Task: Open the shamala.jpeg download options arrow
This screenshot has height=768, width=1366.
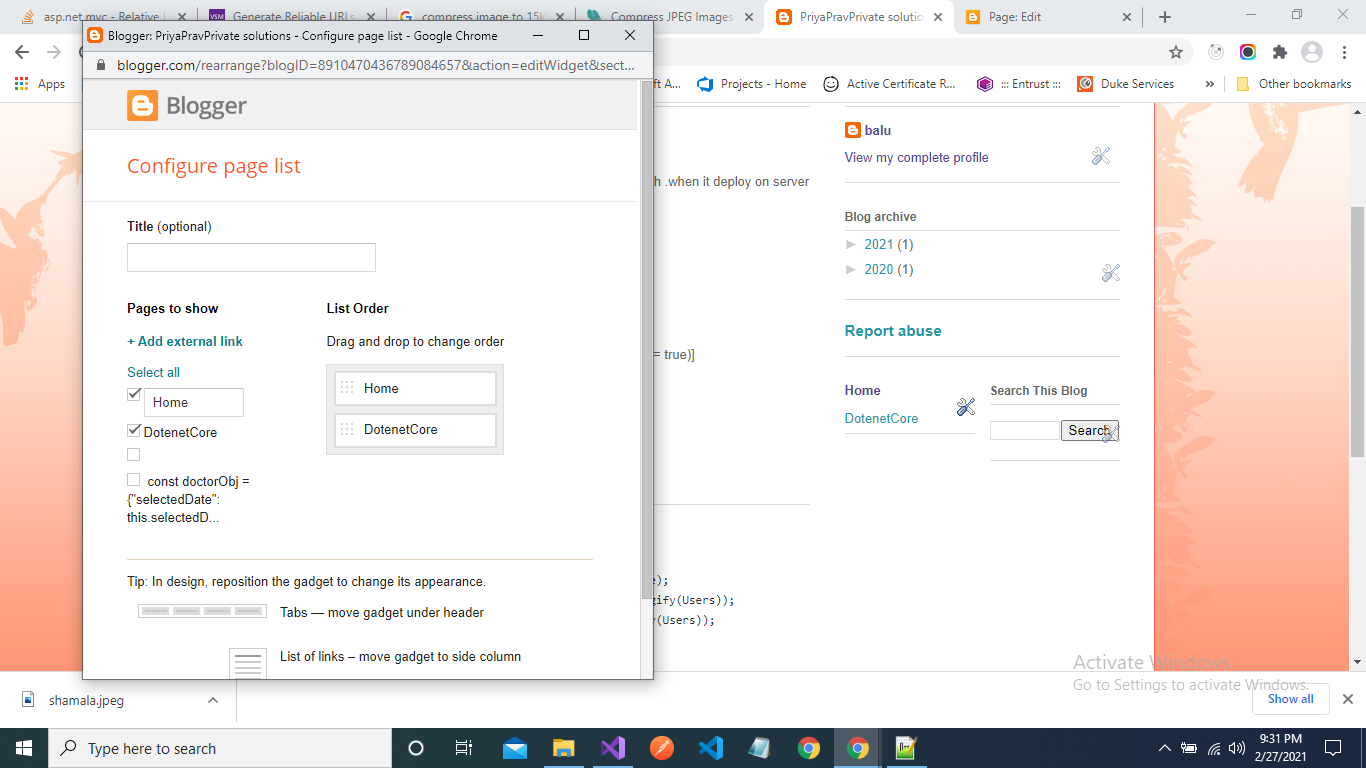Action: click(212, 700)
